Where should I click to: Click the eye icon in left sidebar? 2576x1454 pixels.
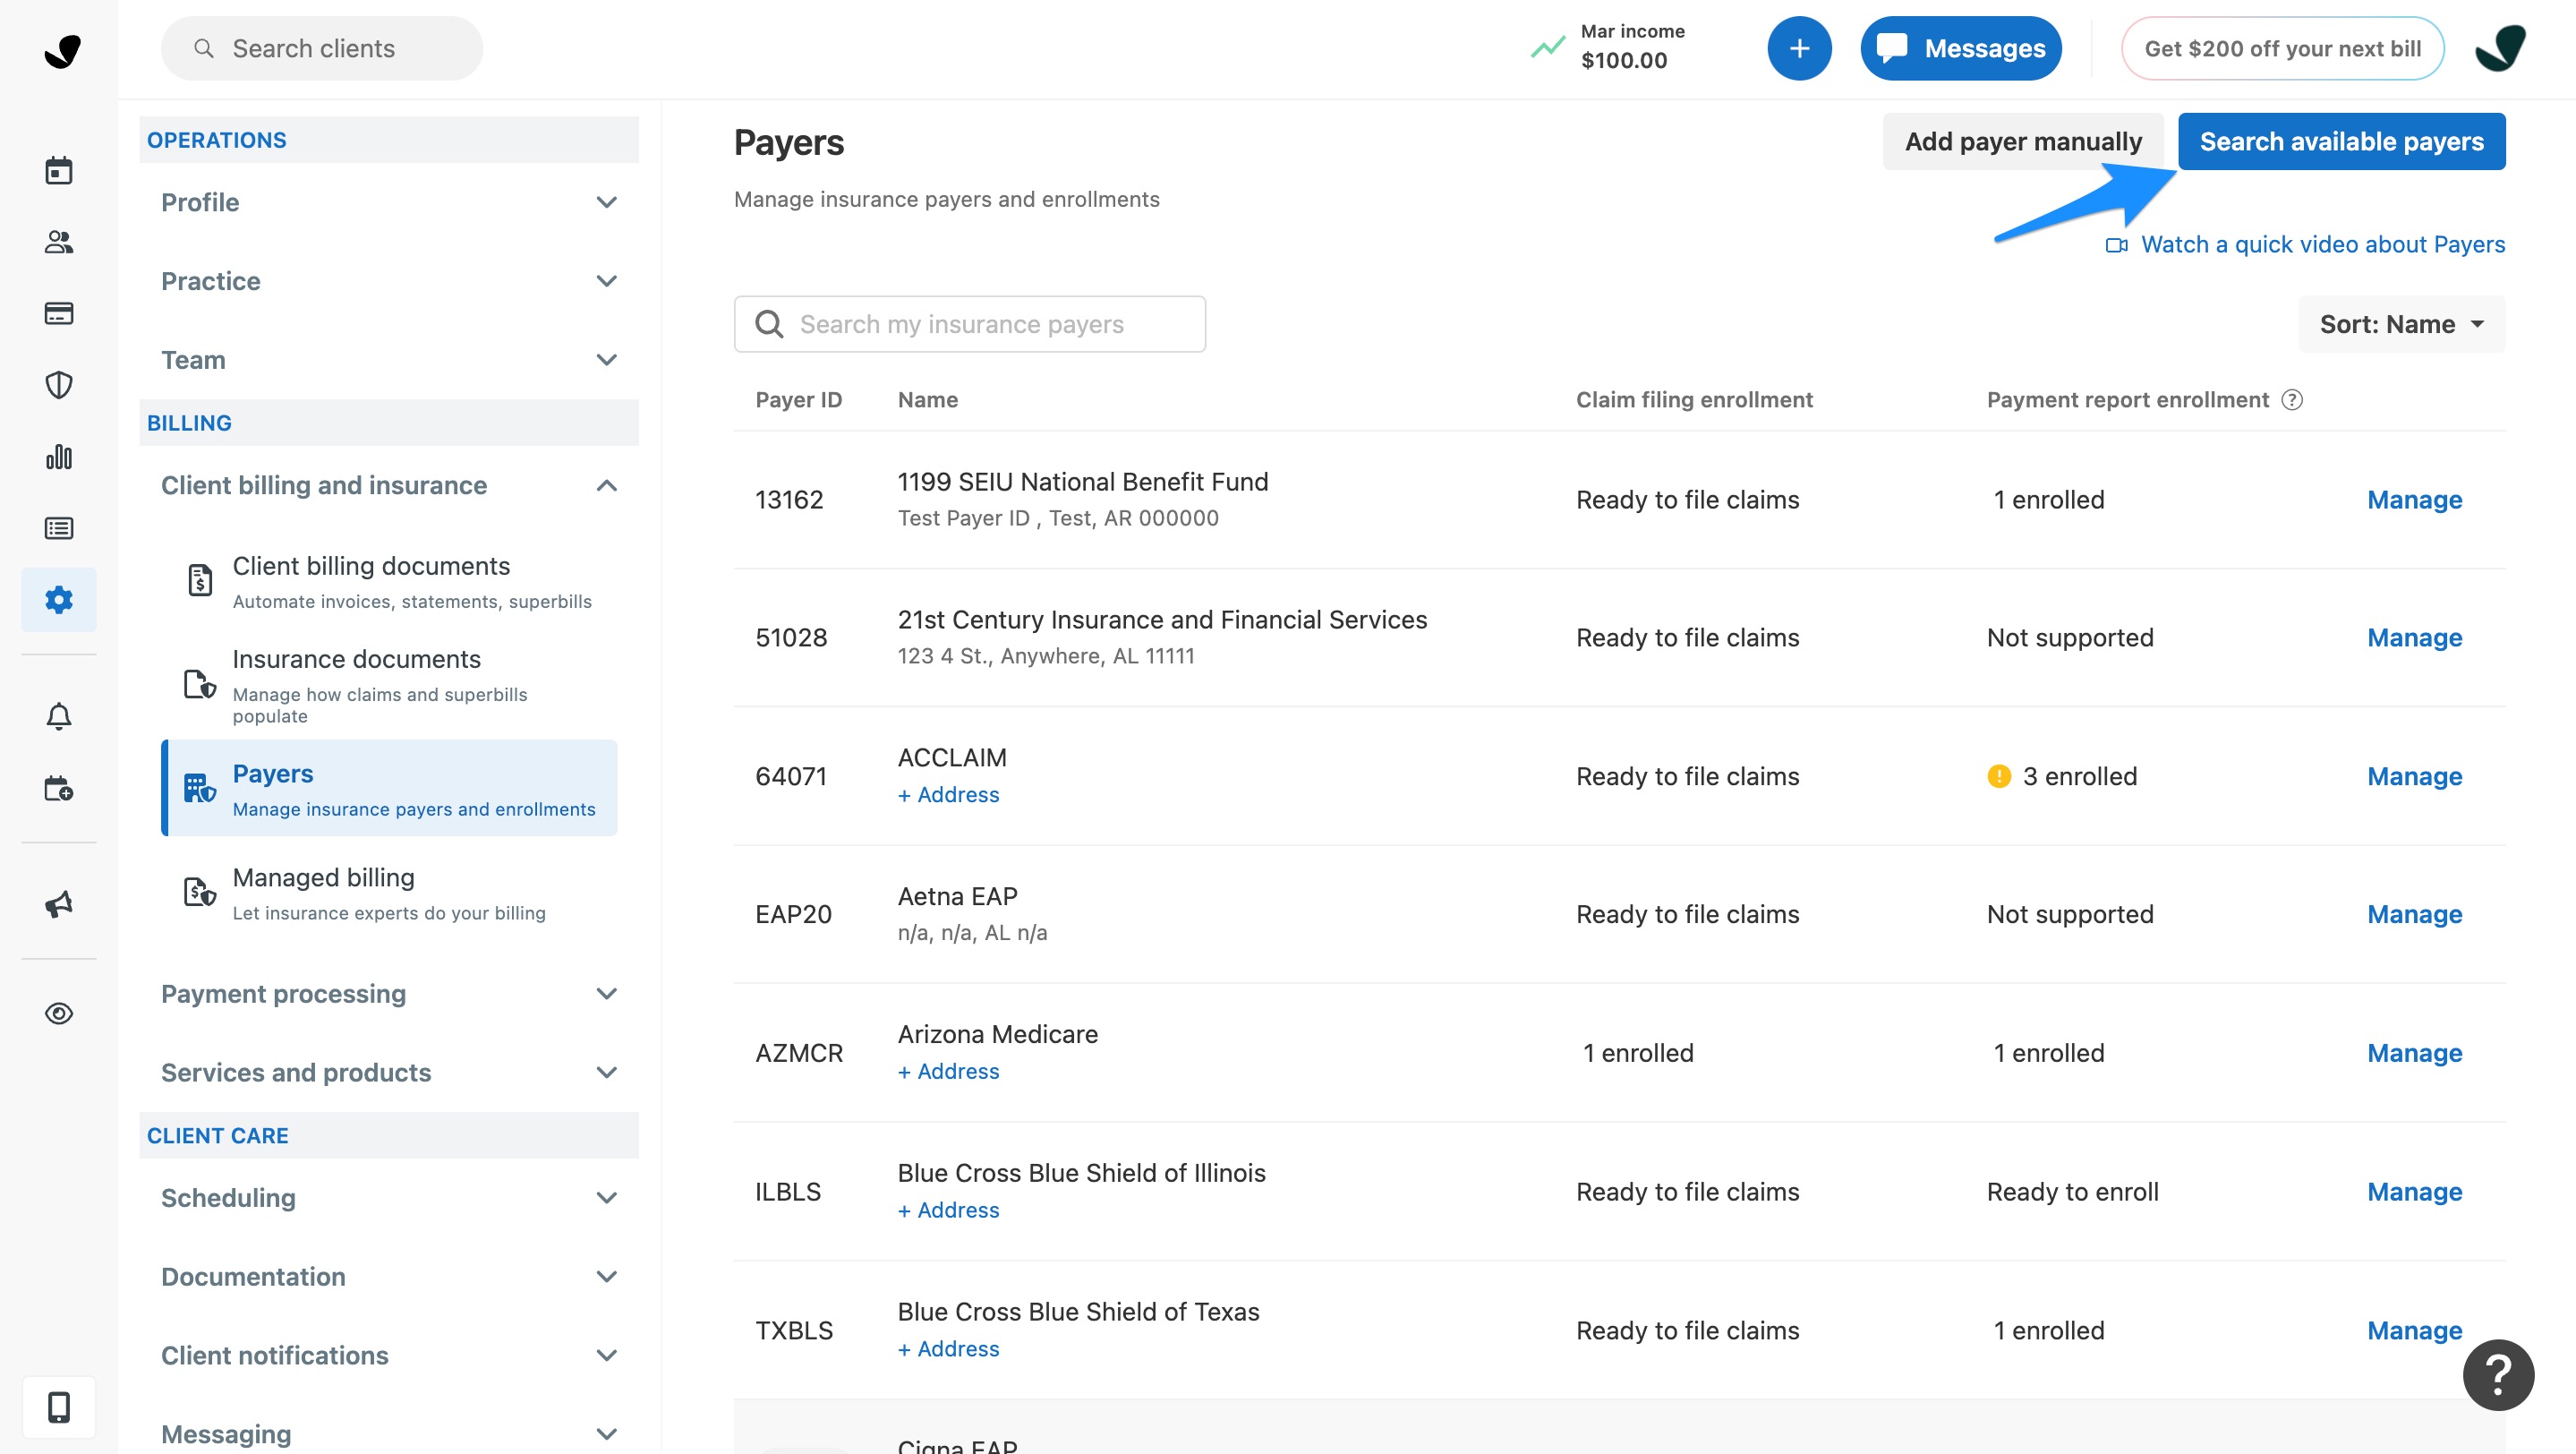(59, 1013)
